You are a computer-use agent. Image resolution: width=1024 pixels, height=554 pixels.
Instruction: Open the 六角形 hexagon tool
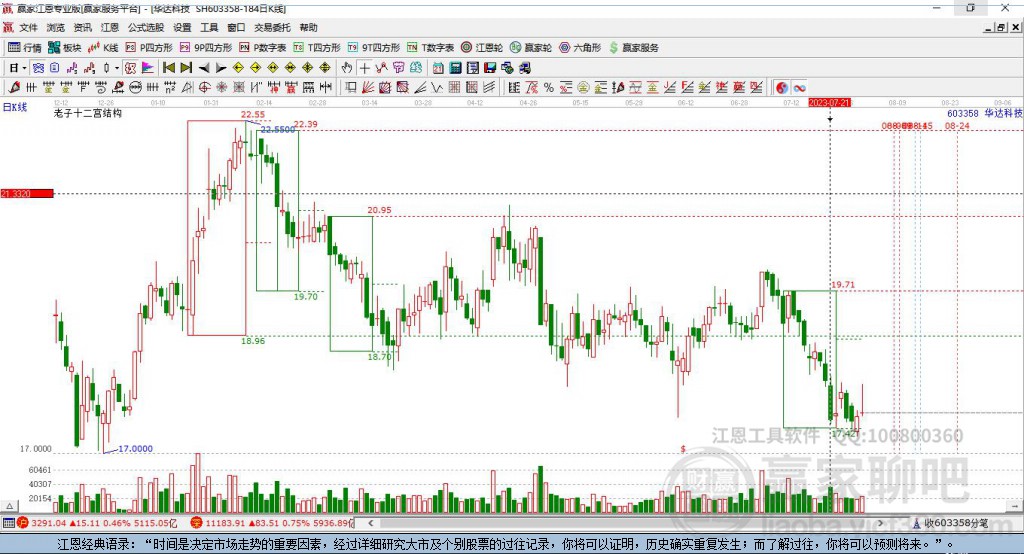(580, 48)
